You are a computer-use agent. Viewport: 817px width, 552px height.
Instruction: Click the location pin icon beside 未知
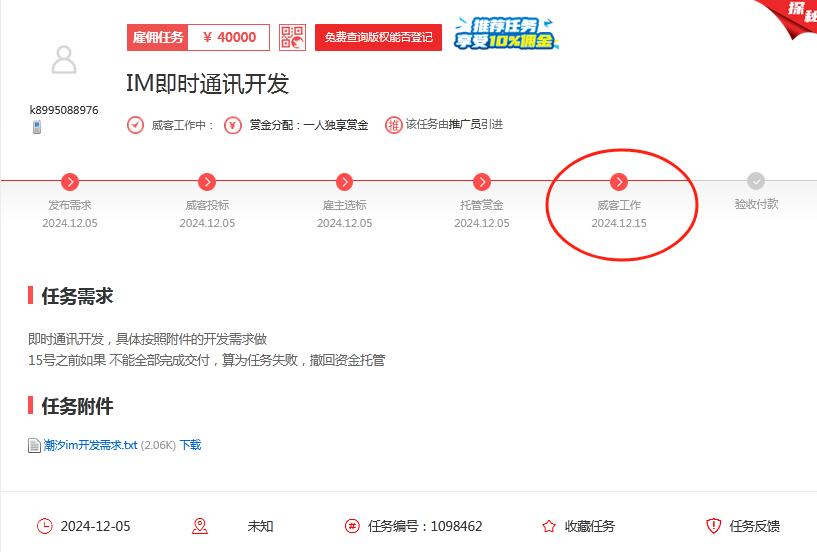[200, 526]
